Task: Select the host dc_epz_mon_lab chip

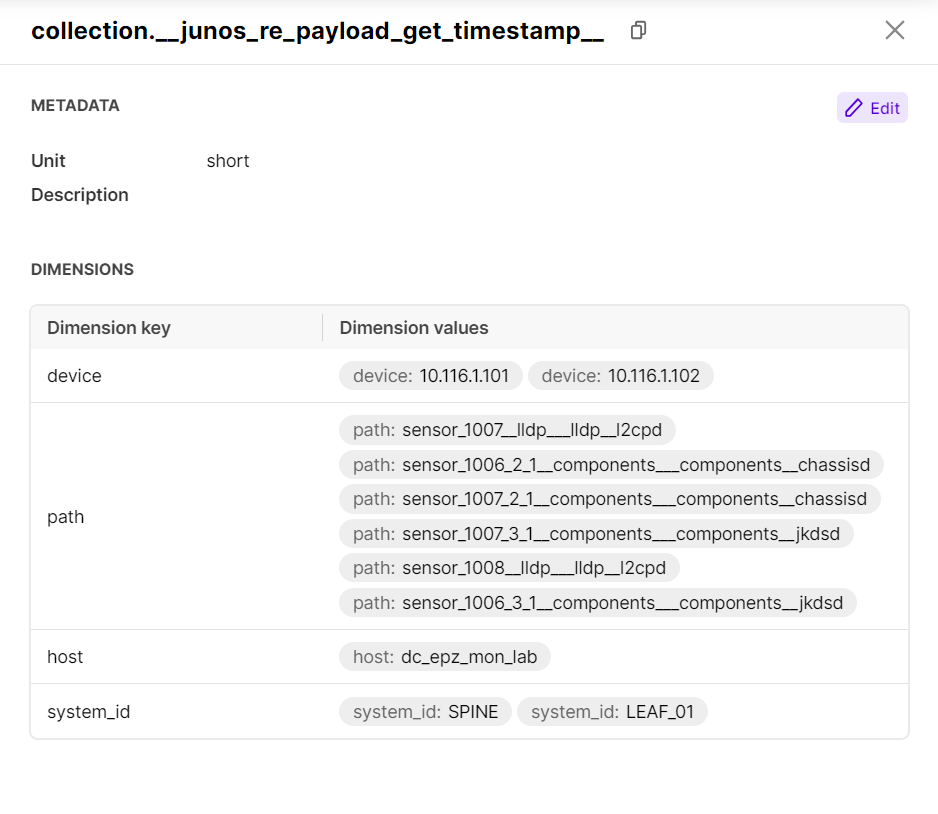Action: pos(445,657)
